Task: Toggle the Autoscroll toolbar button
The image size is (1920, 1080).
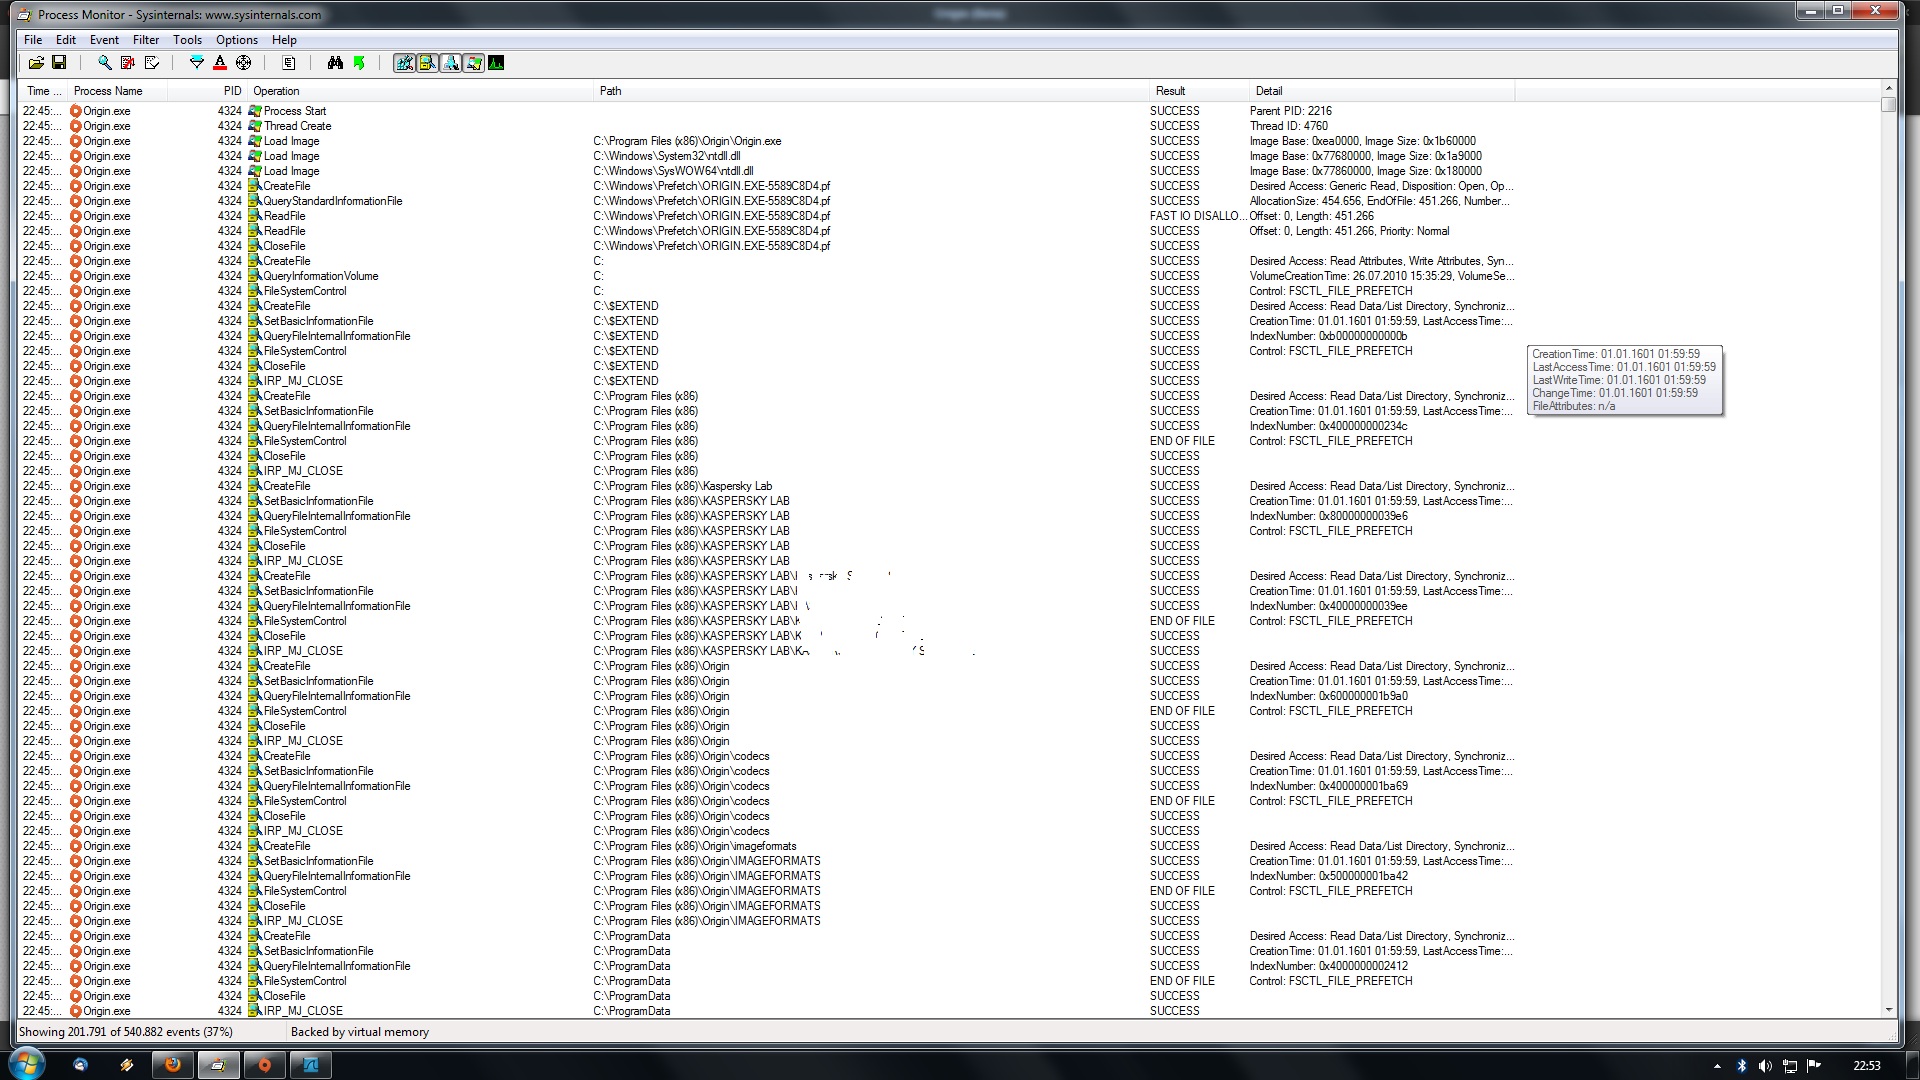Action: click(127, 63)
